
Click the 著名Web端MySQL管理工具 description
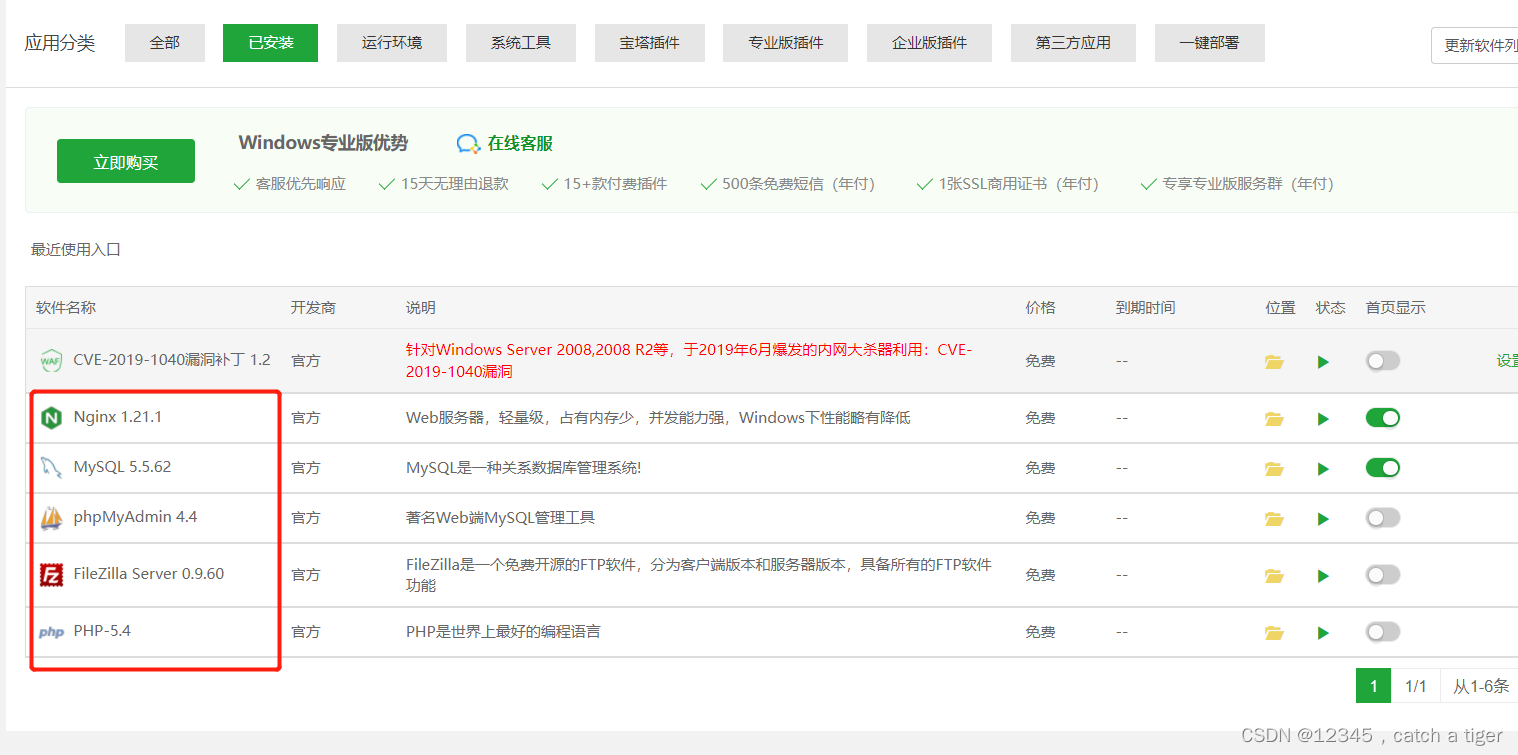[x=500, y=518]
